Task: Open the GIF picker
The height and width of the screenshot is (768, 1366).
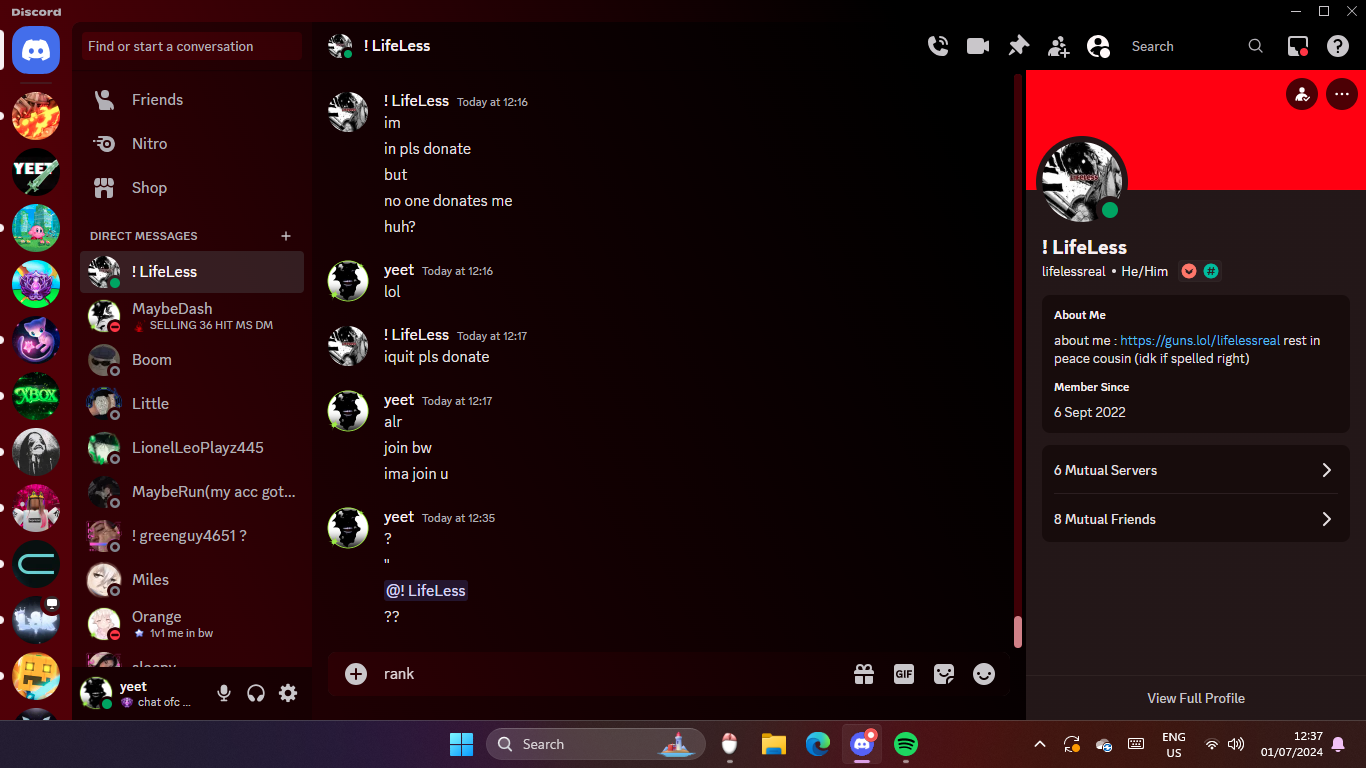Action: click(904, 674)
